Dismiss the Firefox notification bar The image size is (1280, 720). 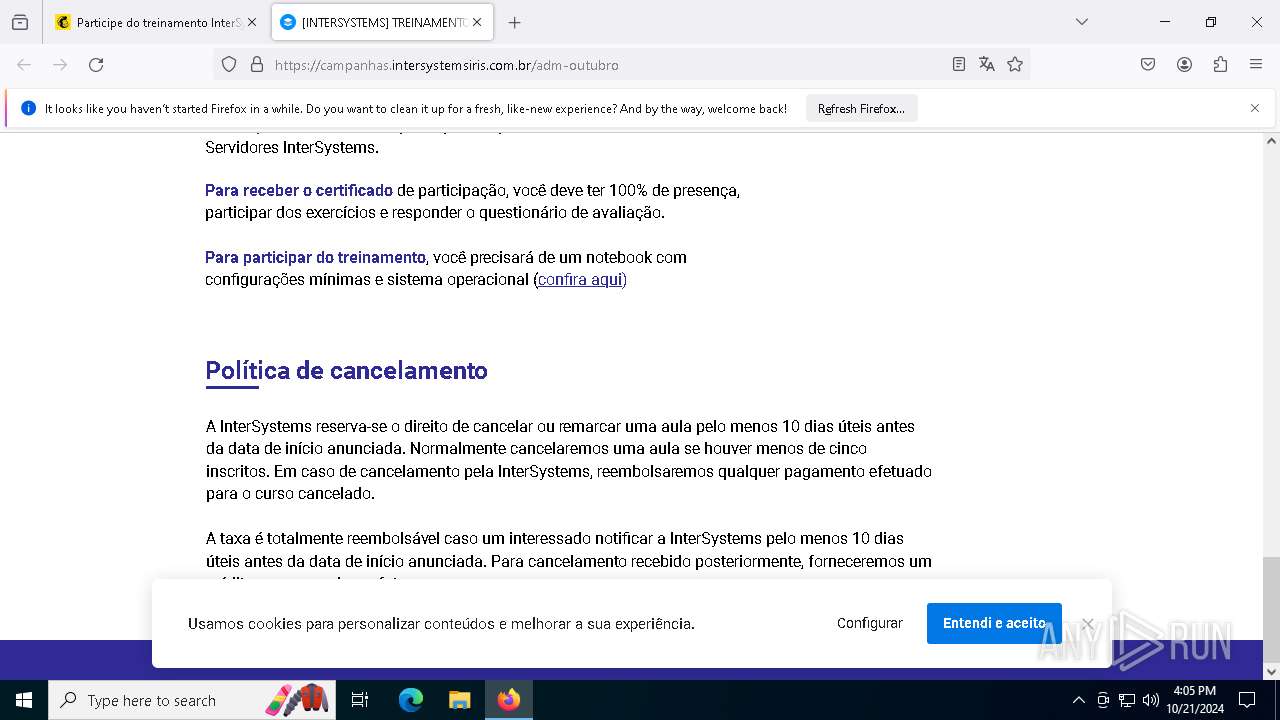point(1255,108)
